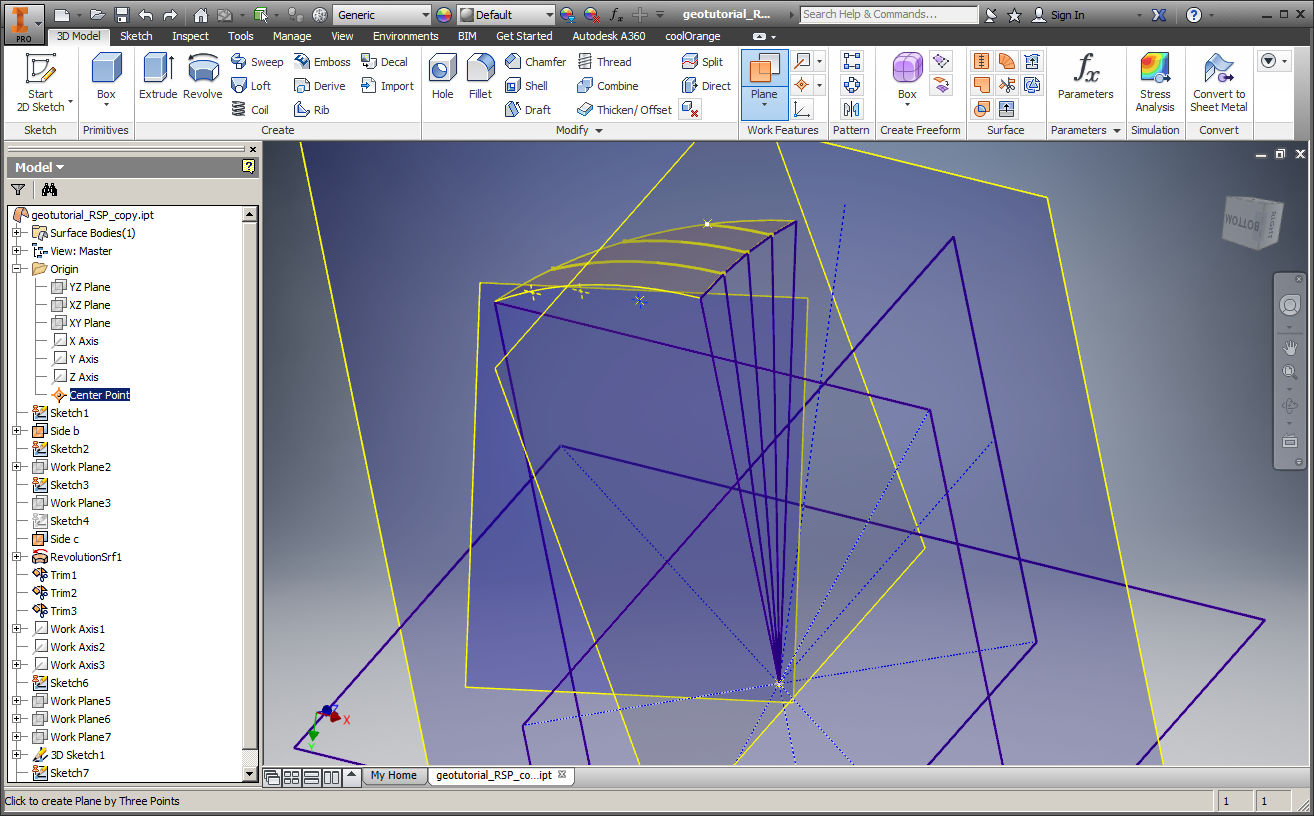Select the Mirror pattern tool
This screenshot has width=1314, height=816.
[x=852, y=109]
